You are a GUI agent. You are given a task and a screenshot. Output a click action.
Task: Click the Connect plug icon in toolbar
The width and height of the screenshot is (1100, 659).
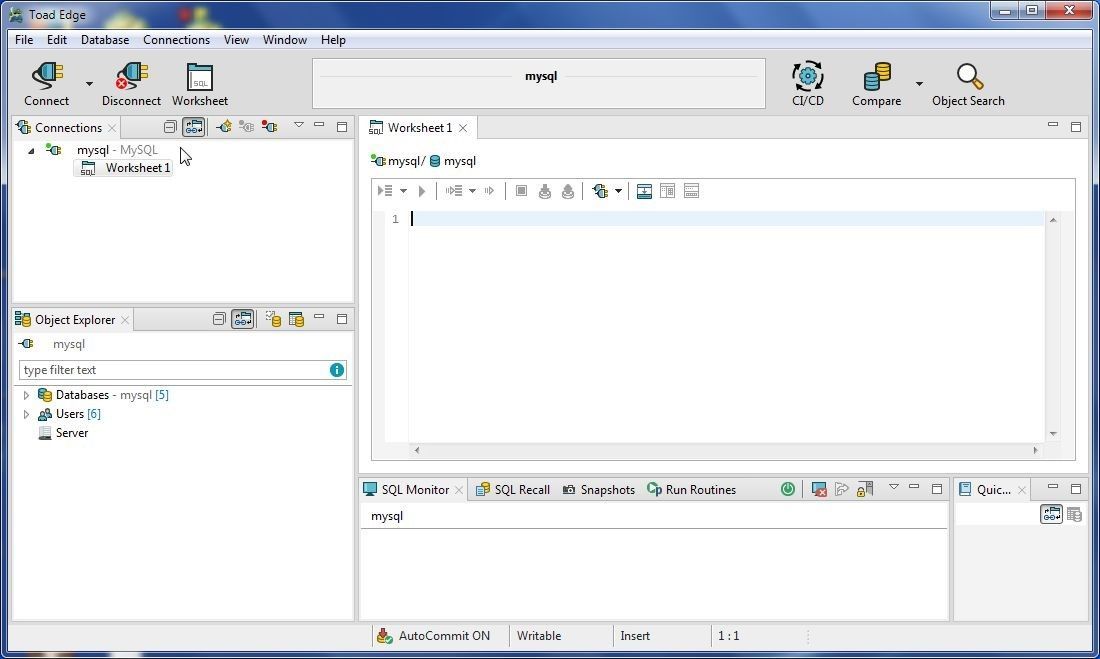(46, 76)
